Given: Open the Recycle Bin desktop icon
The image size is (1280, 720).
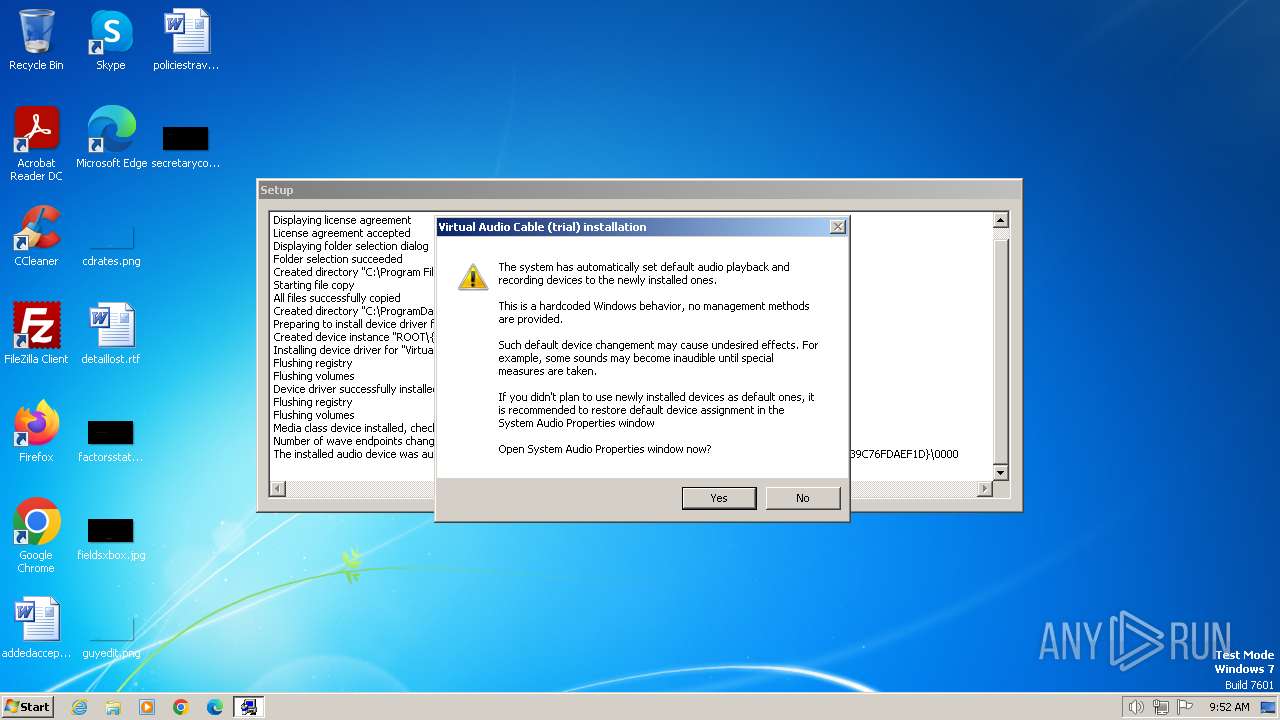Looking at the screenshot, I should pos(36,40).
